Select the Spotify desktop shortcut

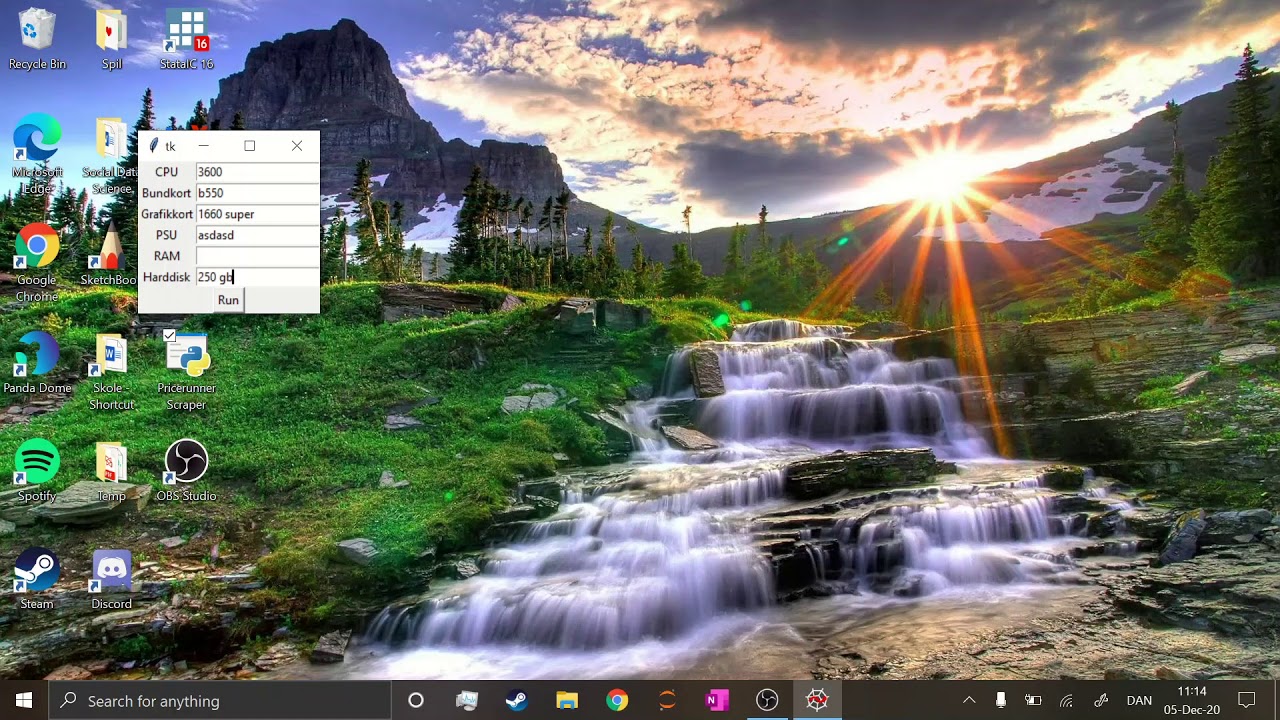(x=37, y=471)
